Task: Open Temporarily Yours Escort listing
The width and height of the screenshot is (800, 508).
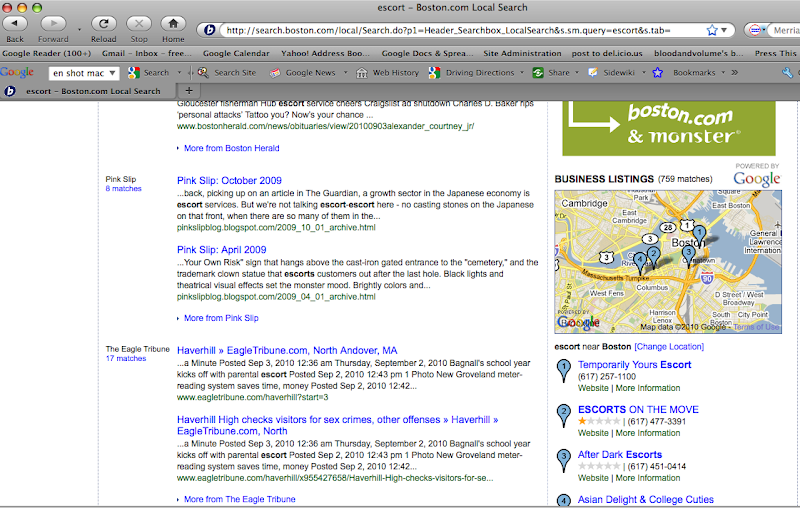Action: coord(635,365)
